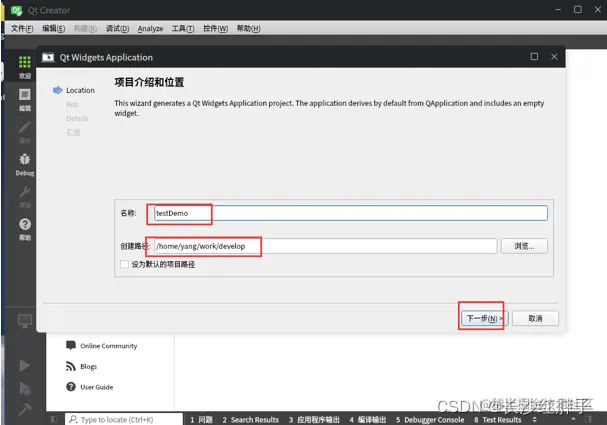Click the 下一步(N) next button
The height and width of the screenshot is (425, 607).
[x=485, y=319]
